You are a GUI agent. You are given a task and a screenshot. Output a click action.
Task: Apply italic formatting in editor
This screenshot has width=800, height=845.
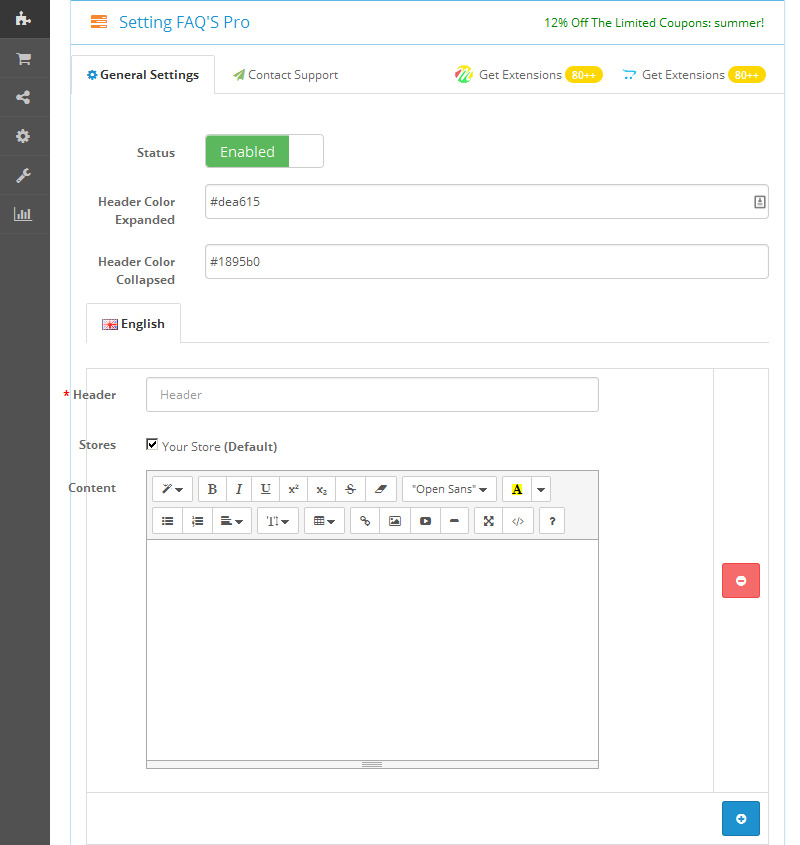pos(238,489)
